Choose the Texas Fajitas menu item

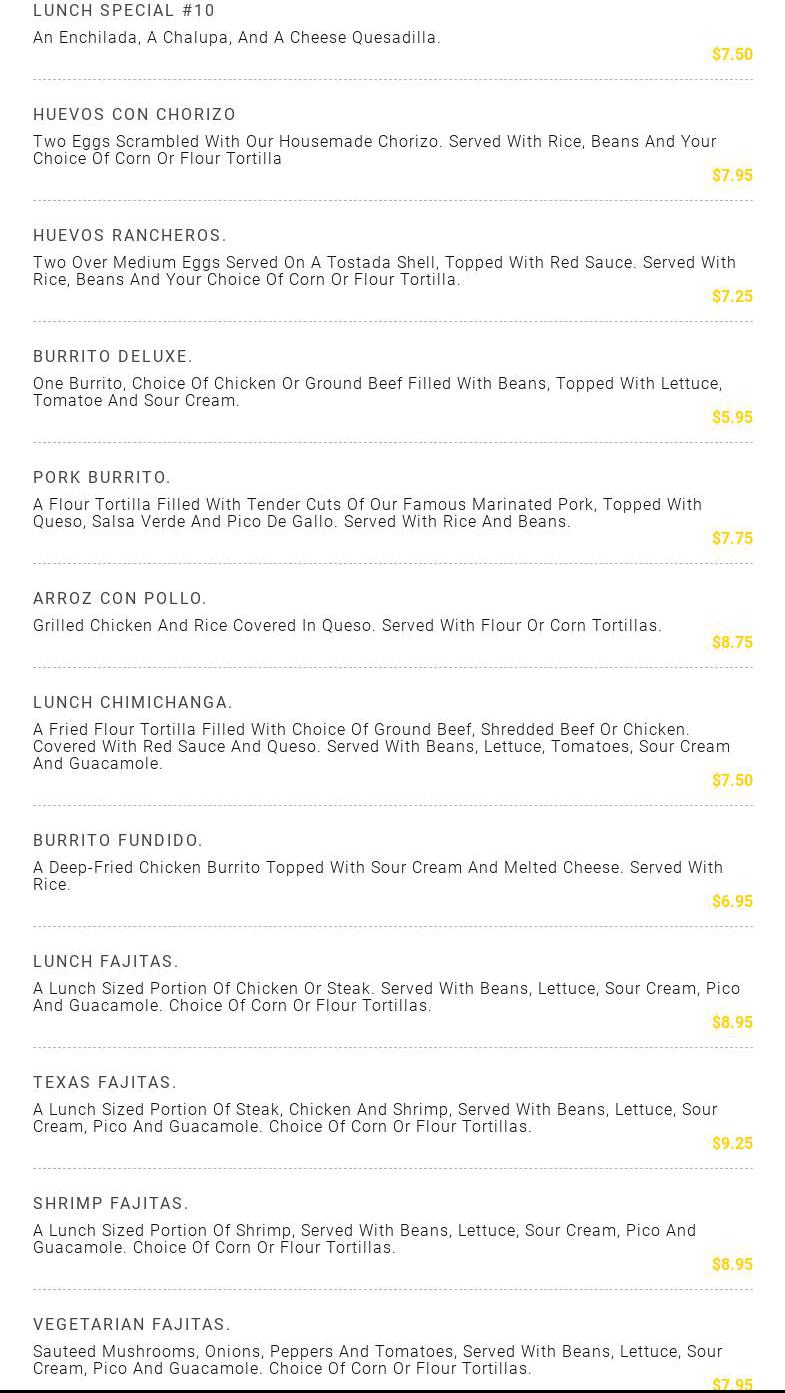105,1083
